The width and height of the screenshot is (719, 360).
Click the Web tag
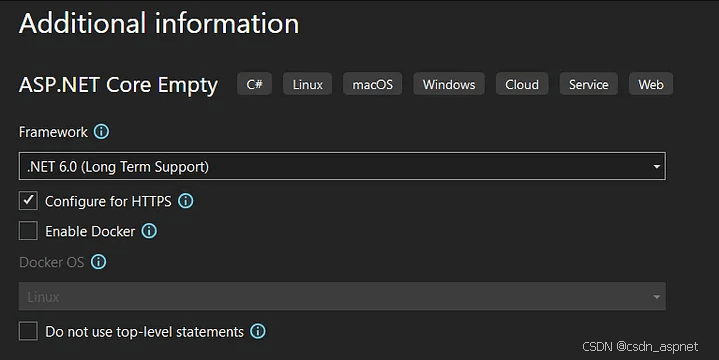(651, 84)
